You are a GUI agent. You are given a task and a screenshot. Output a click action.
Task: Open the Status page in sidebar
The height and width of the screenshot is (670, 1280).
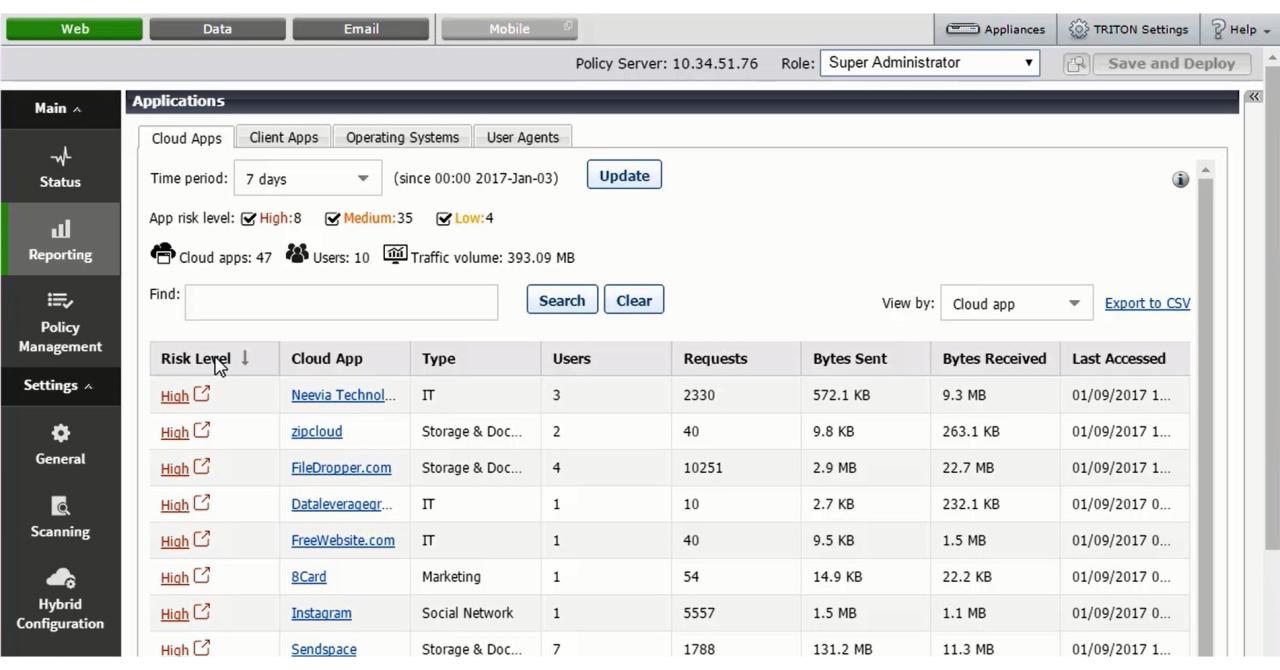tap(60, 168)
